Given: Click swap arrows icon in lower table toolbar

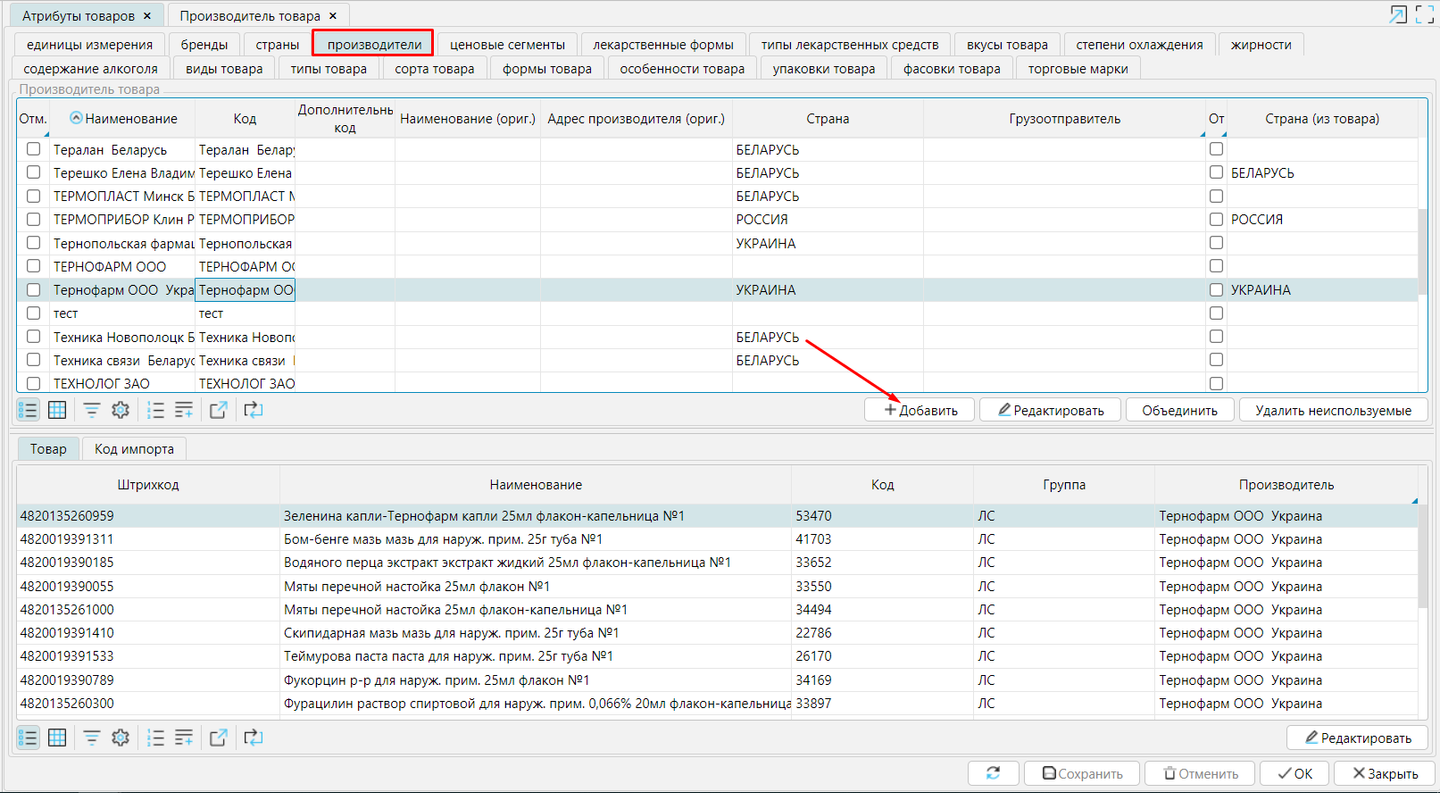Looking at the screenshot, I should 252,738.
